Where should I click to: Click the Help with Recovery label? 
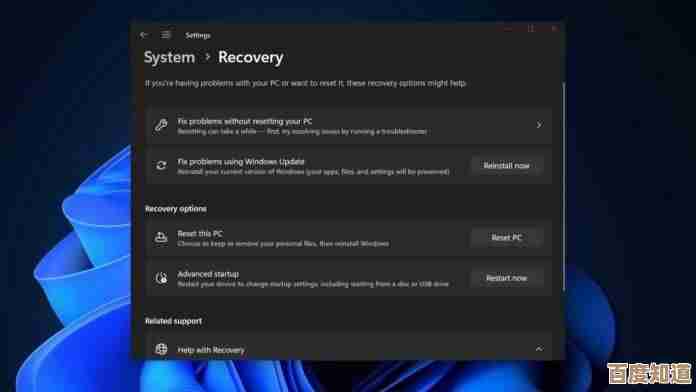(x=211, y=350)
